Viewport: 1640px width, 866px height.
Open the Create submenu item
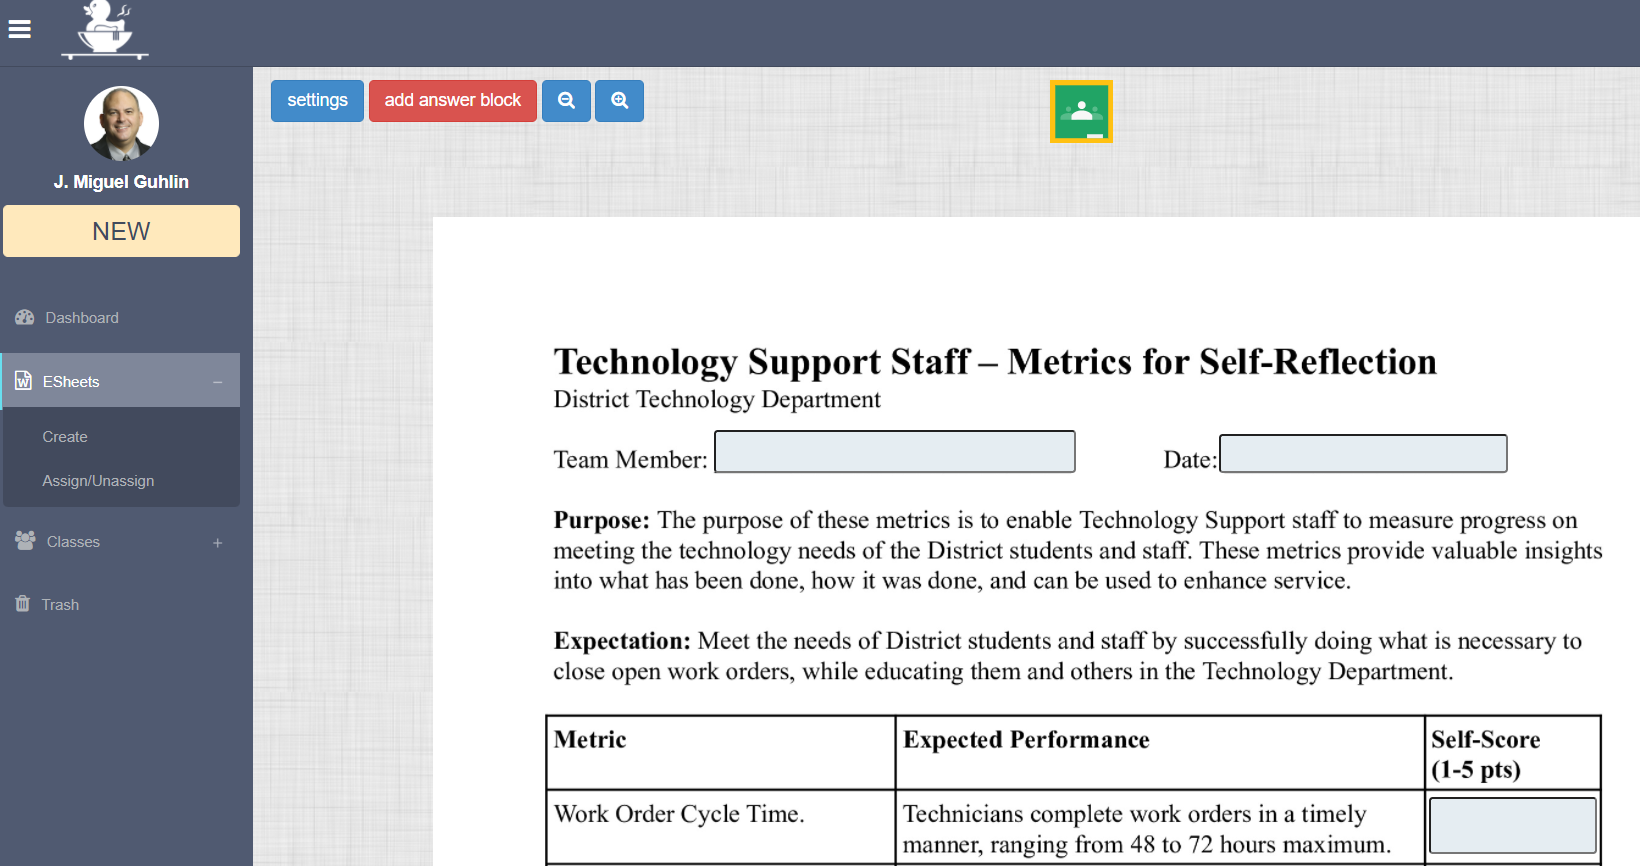65,437
